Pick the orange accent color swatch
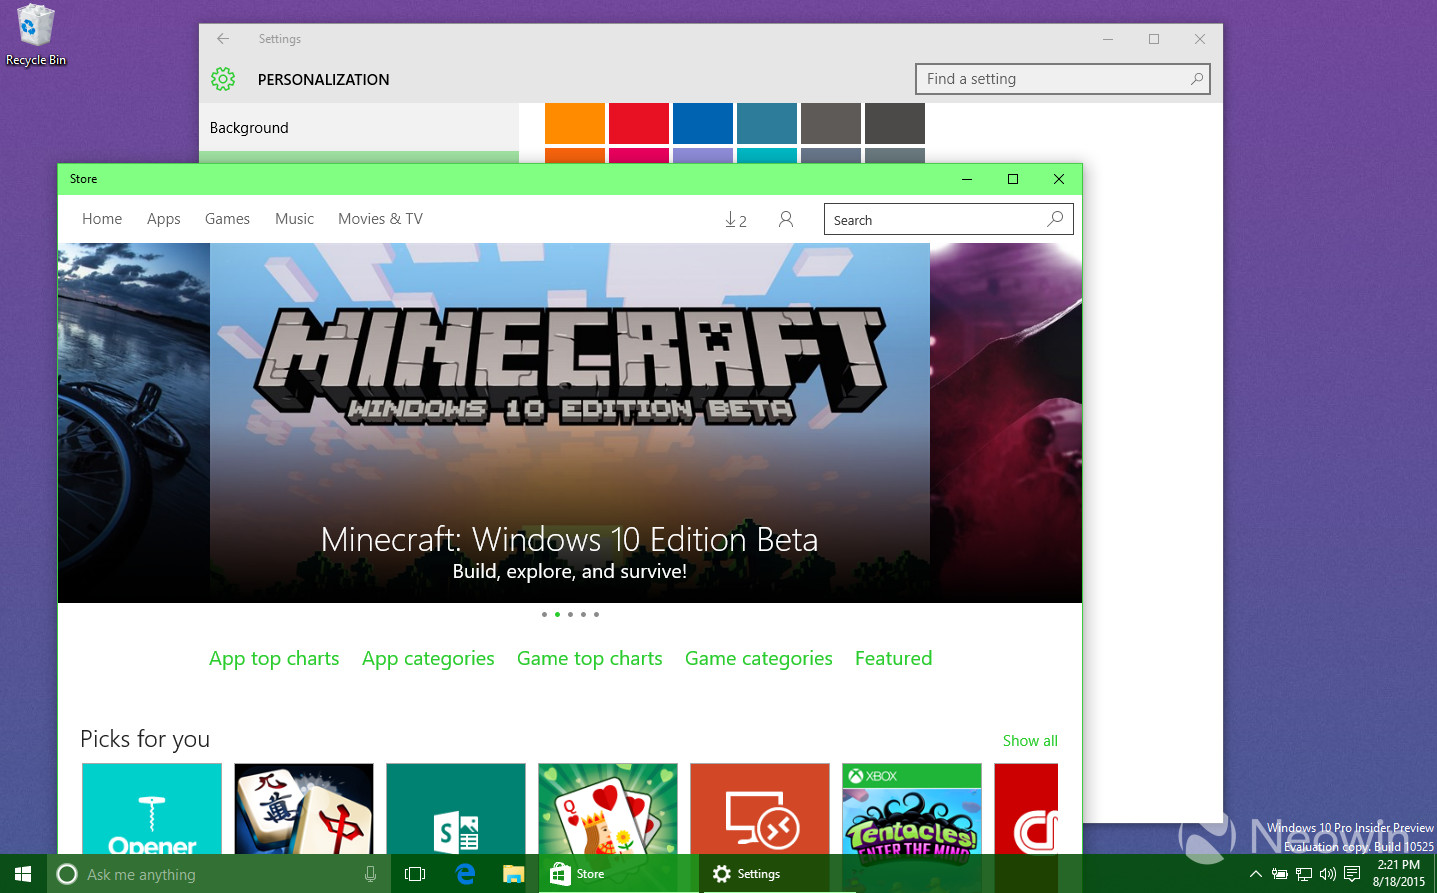This screenshot has height=893, width=1437. tap(575, 124)
